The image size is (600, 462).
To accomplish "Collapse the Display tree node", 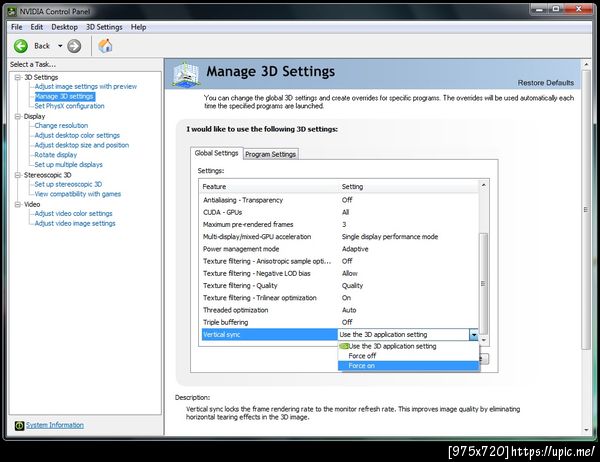I will pyautogui.click(x=18, y=116).
